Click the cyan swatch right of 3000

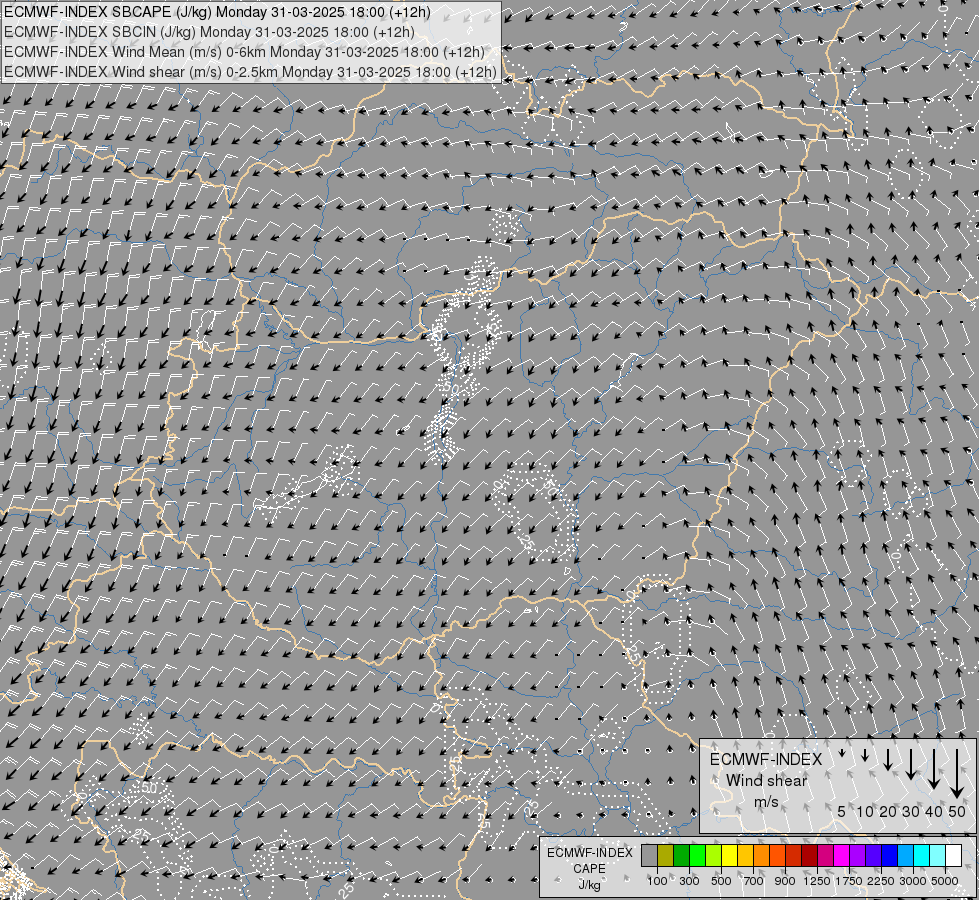point(922,856)
